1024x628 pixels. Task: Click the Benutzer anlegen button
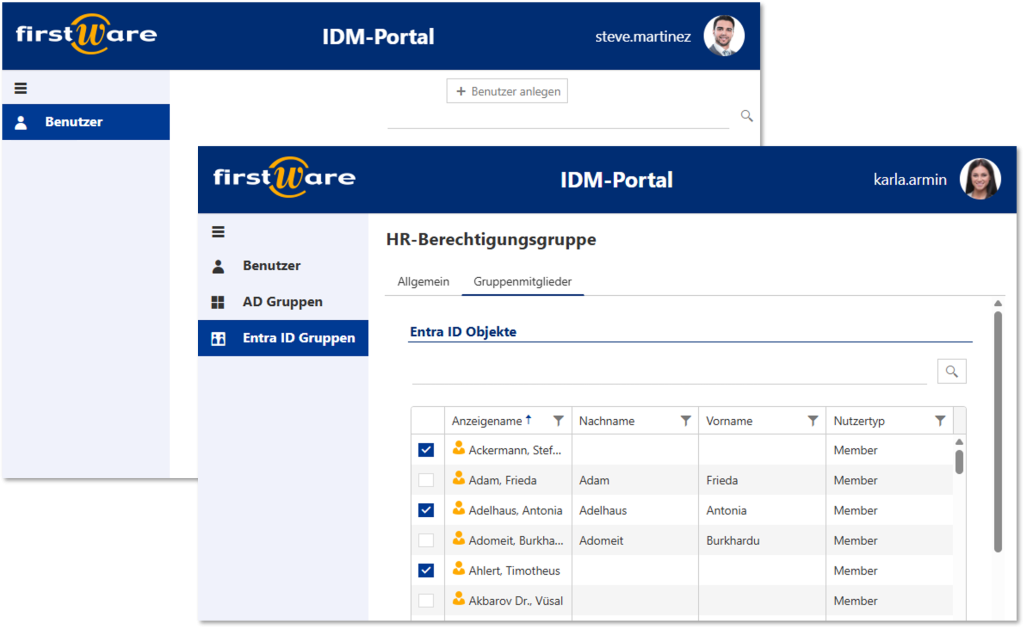coord(506,90)
